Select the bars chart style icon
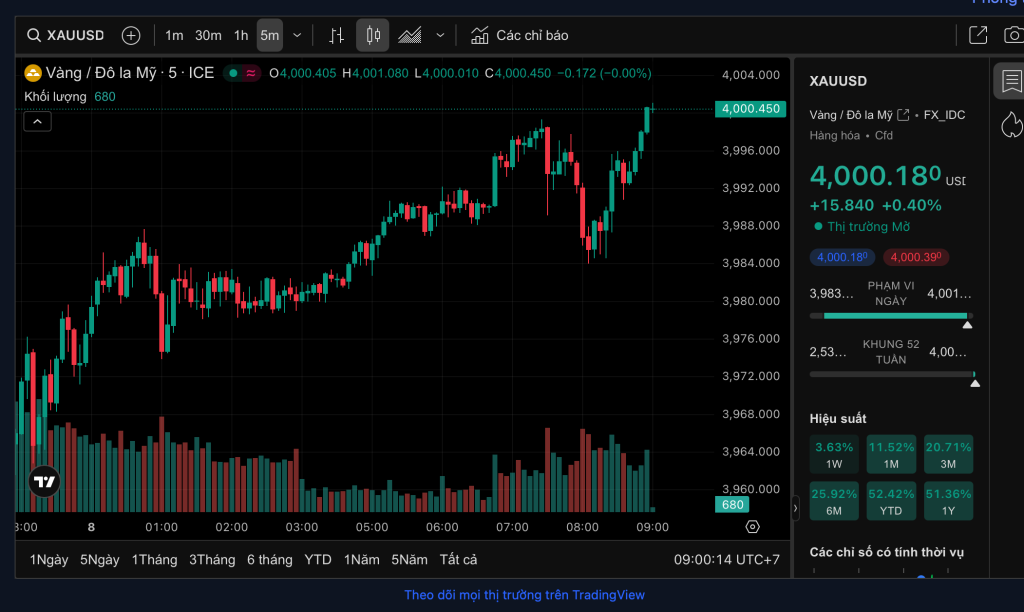1024x612 pixels. tap(337, 35)
